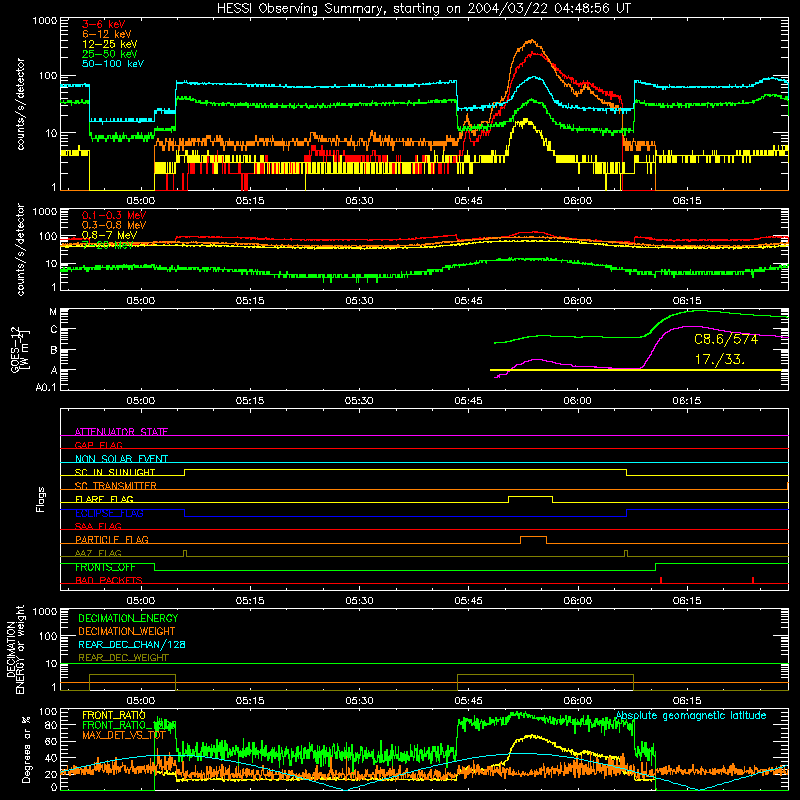
Task: Click the 0.1-0.3 MeV legend label
Action: (114, 215)
